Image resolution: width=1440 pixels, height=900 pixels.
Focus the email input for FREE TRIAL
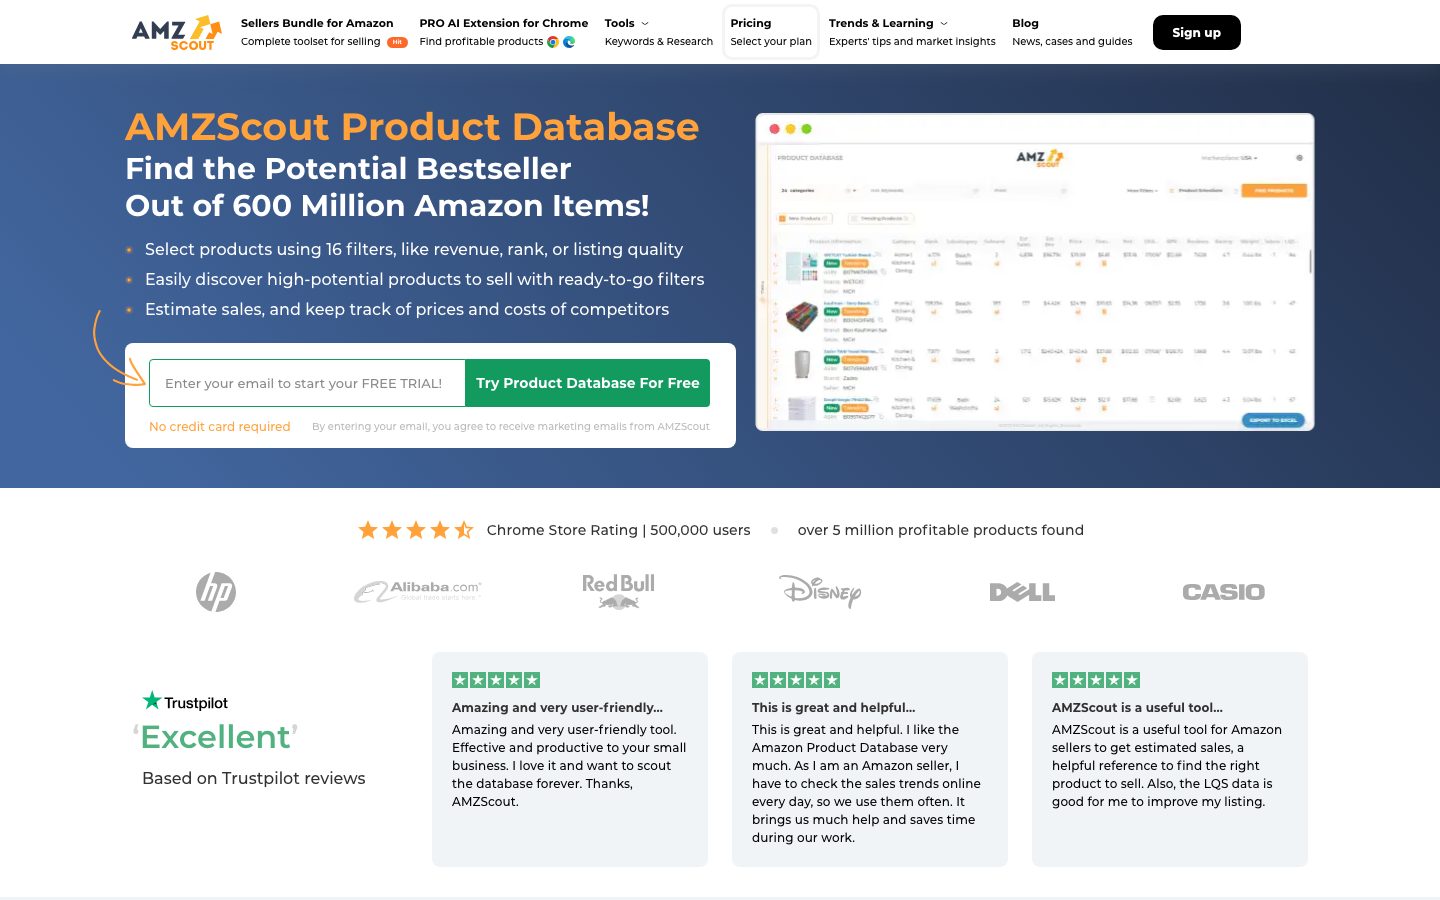tap(307, 383)
